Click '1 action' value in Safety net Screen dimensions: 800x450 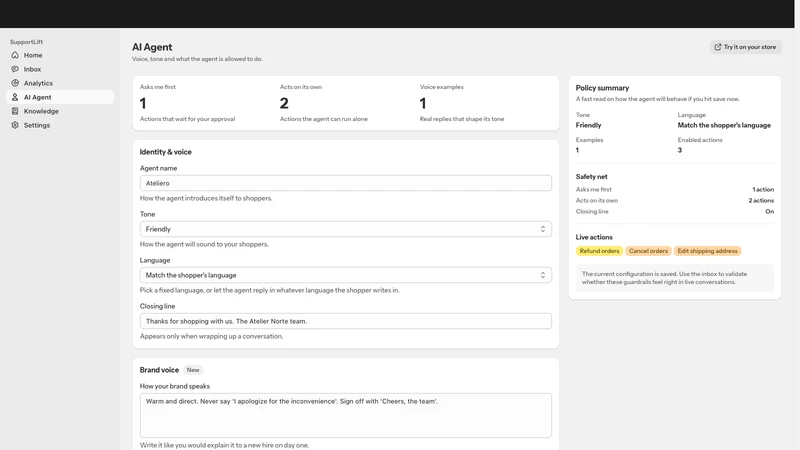click(763, 189)
